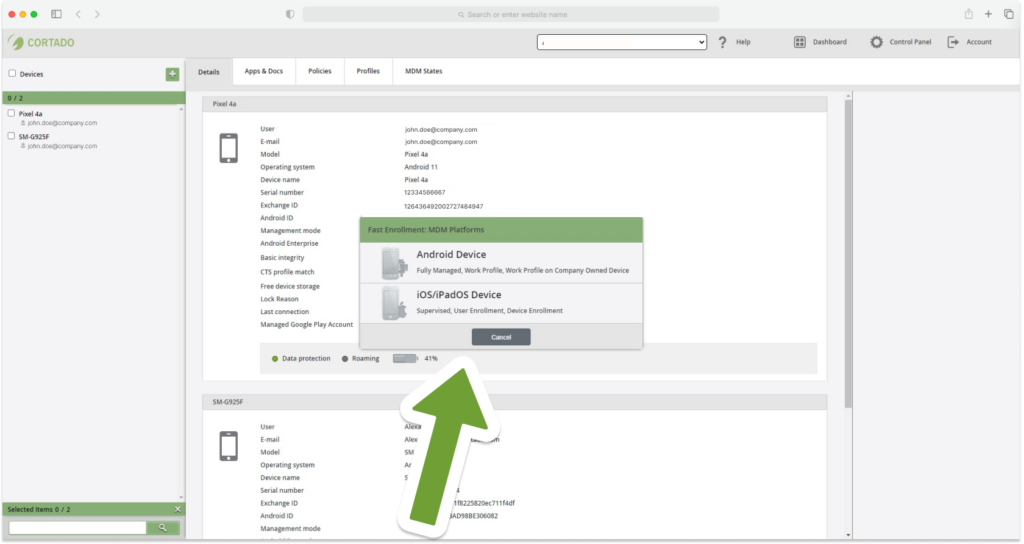This screenshot has width=1024, height=544.
Task: Click the Help link
Action: [743, 42]
